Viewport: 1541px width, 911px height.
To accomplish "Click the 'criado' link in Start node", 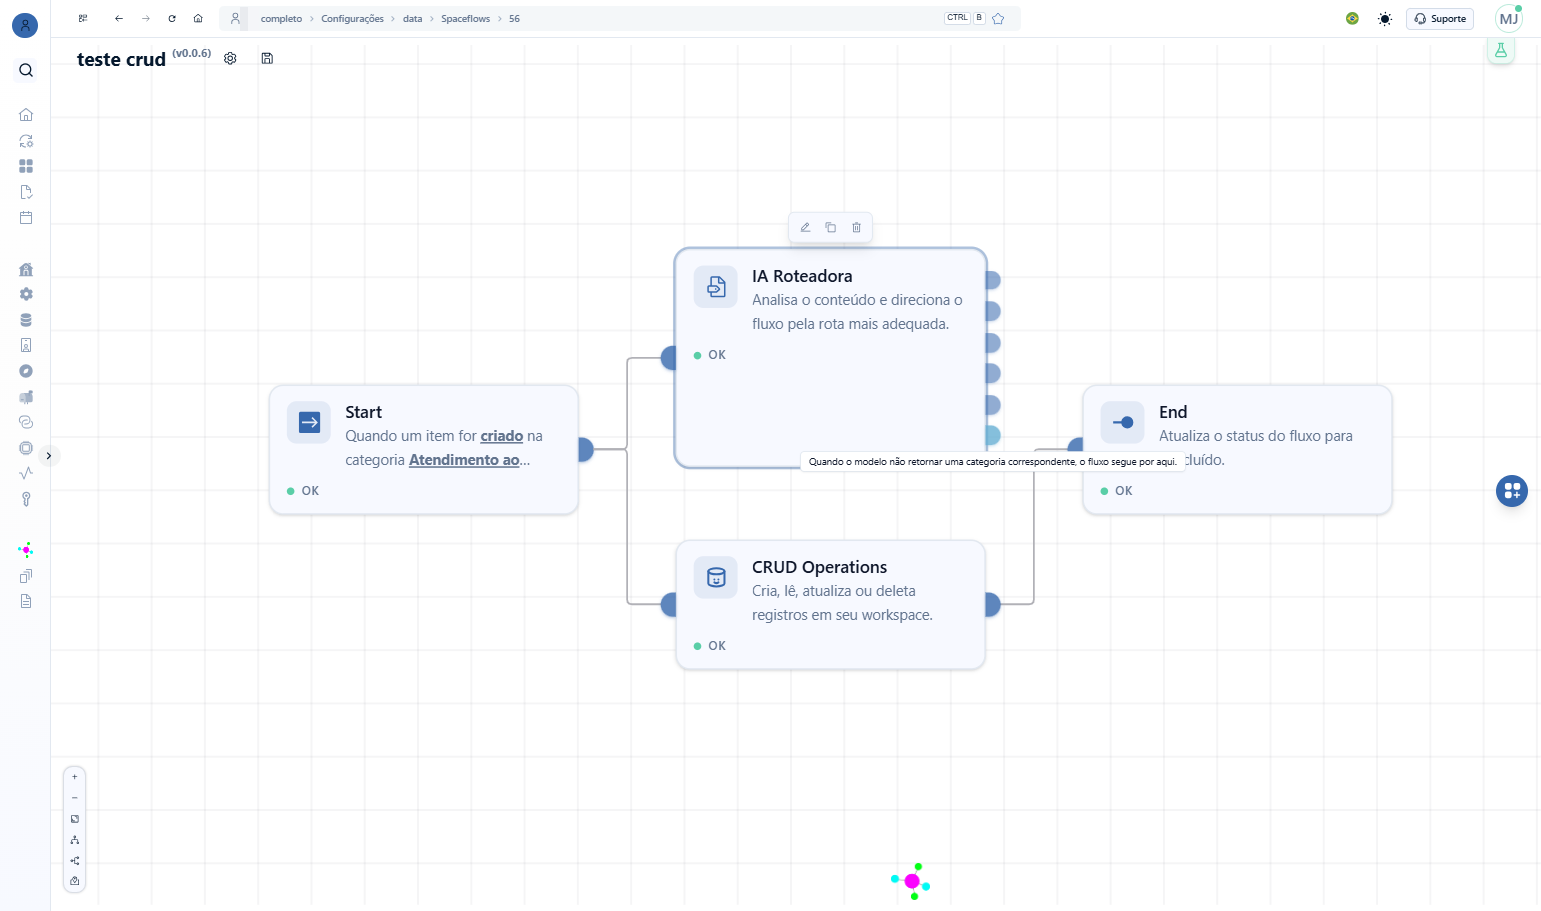I will pyautogui.click(x=502, y=436).
